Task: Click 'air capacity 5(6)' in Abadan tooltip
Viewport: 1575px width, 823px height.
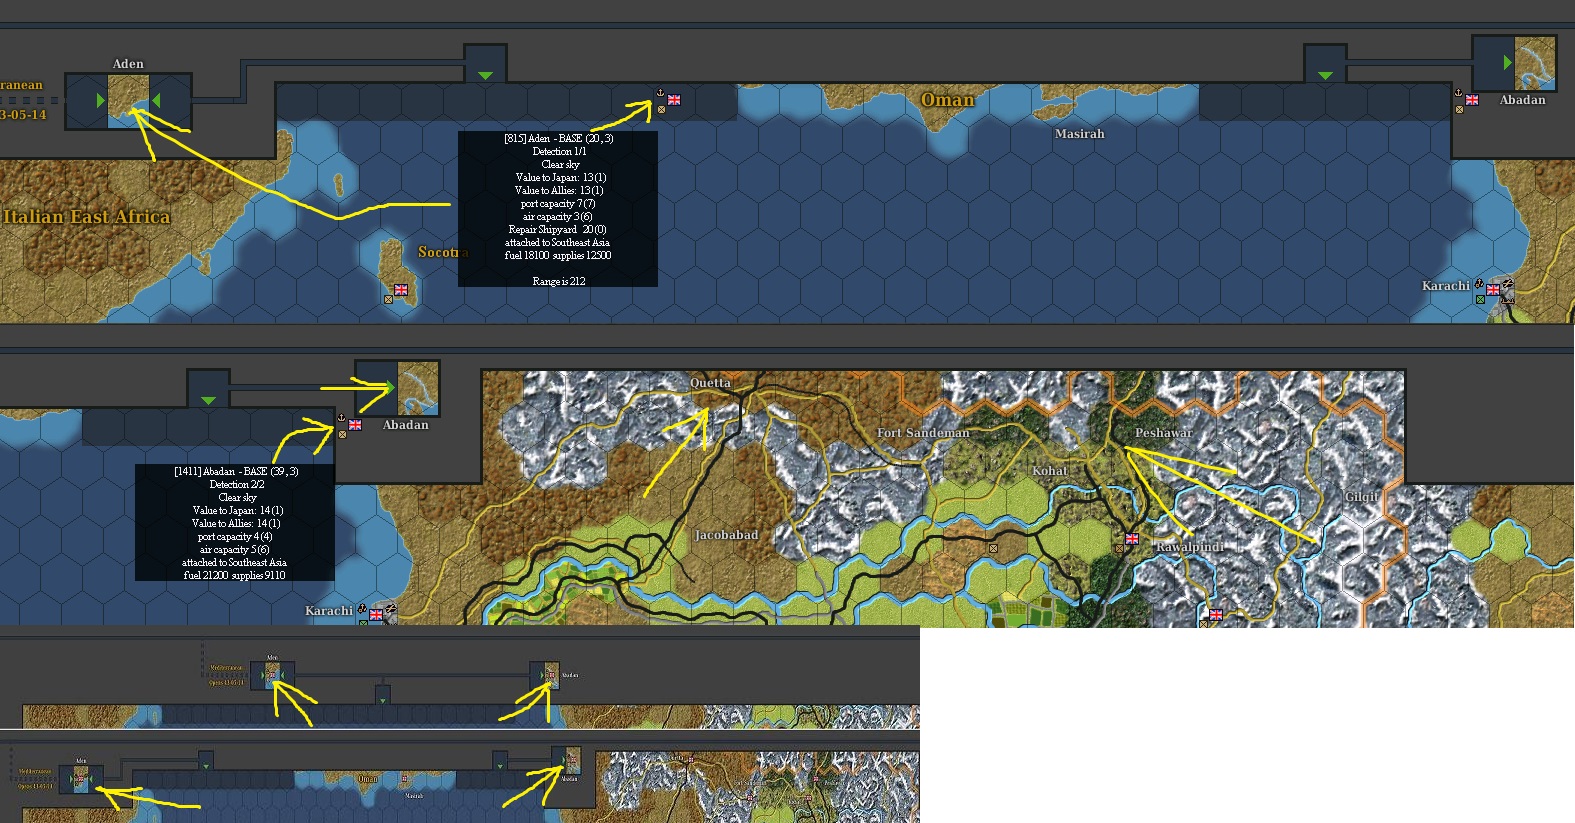Action: click(x=234, y=549)
